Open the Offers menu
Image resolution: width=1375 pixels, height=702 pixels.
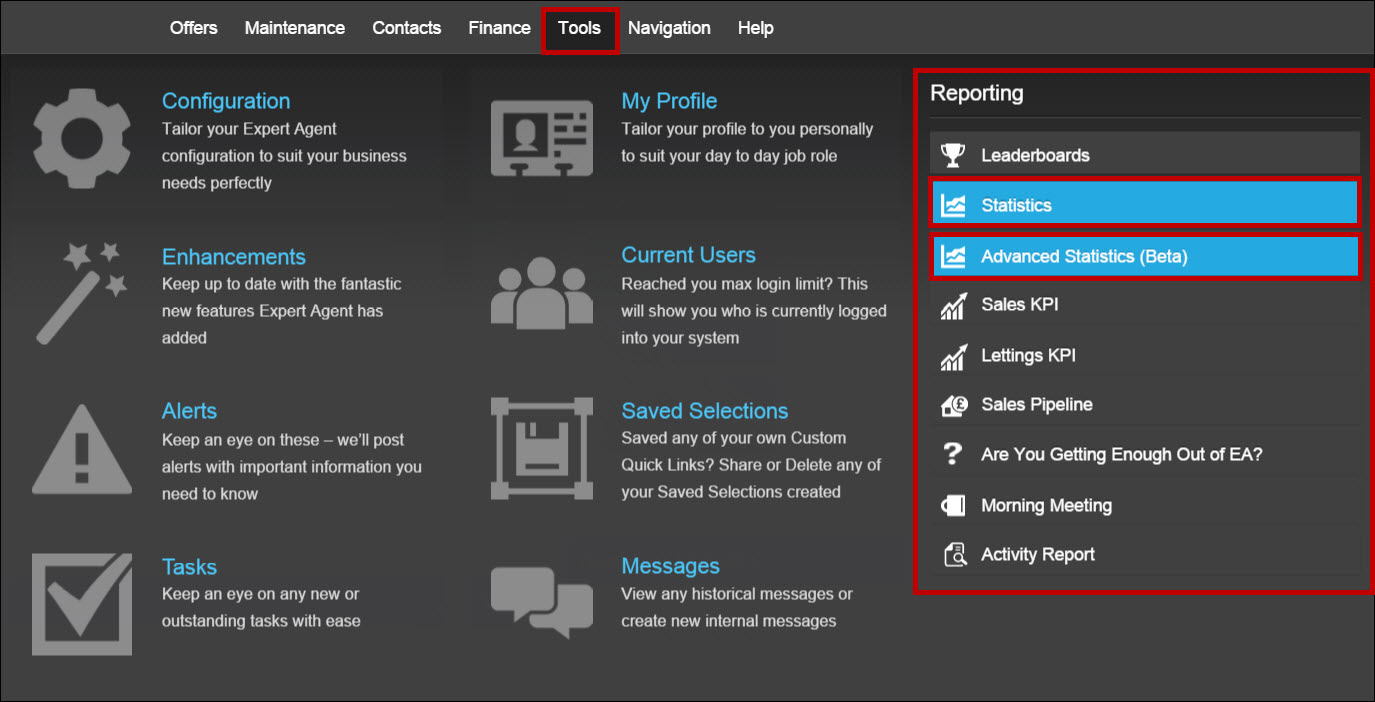tap(194, 28)
